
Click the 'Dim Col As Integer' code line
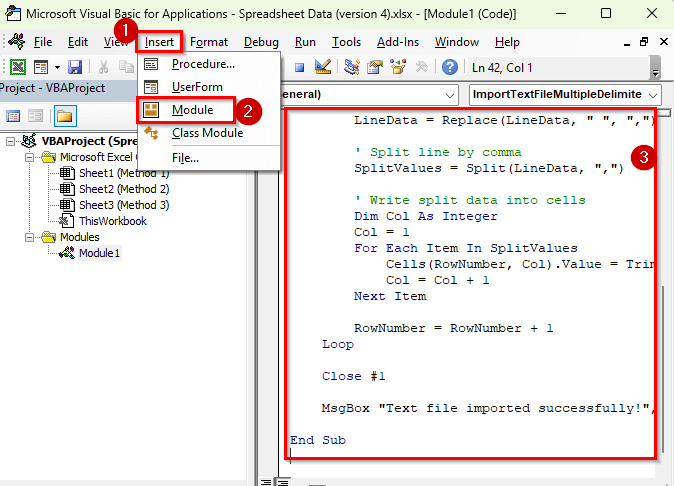[426, 217]
